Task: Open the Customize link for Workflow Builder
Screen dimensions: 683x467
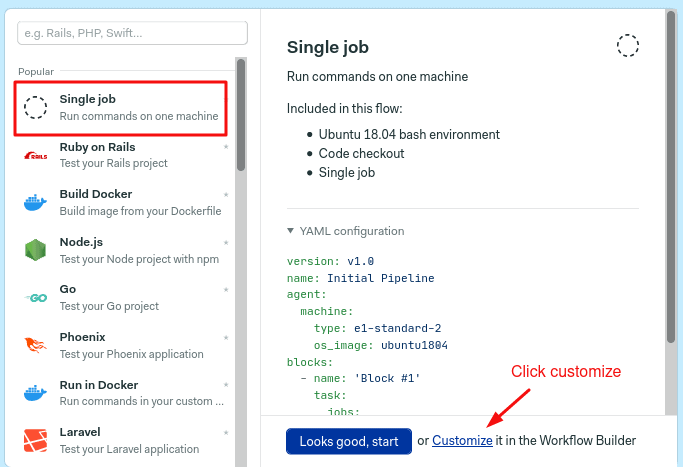Action: coord(462,441)
